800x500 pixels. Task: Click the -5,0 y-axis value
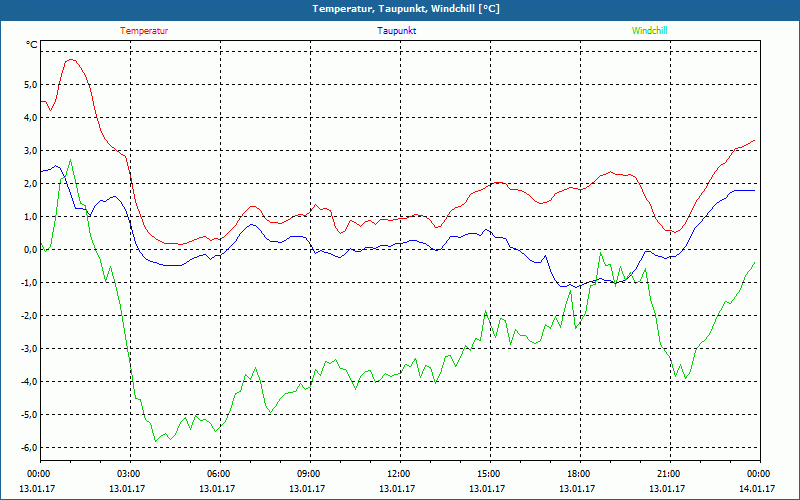tap(29, 415)
